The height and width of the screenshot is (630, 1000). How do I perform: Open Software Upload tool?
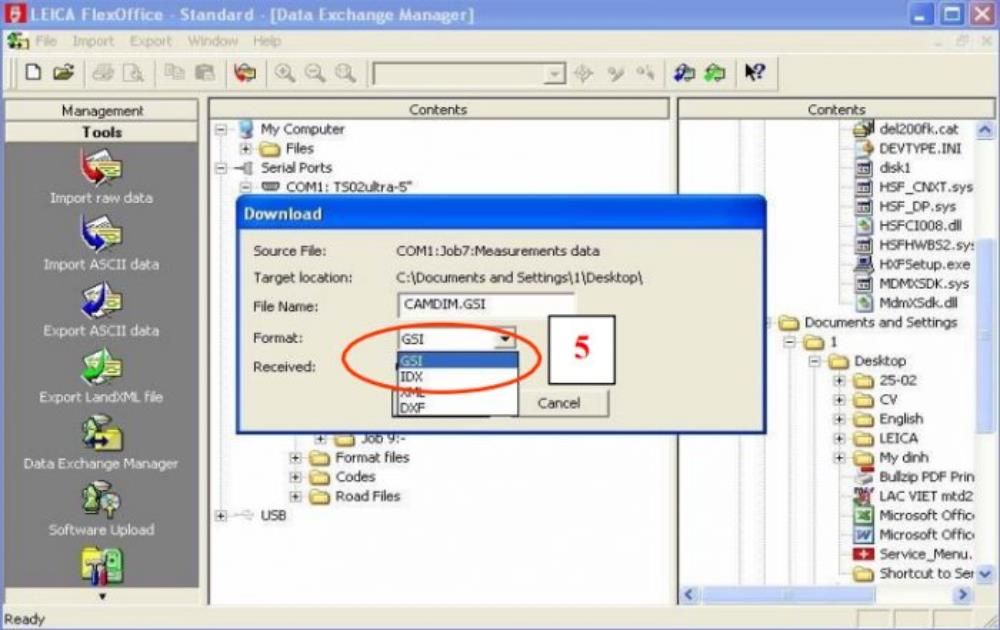coord(101,501)
